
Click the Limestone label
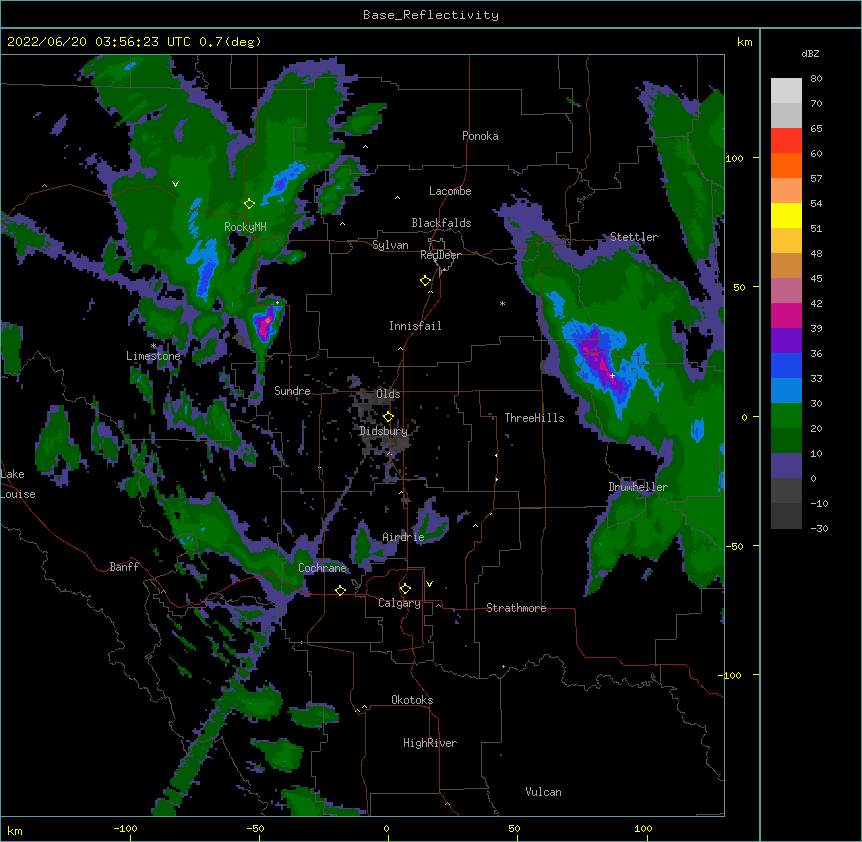153,356
